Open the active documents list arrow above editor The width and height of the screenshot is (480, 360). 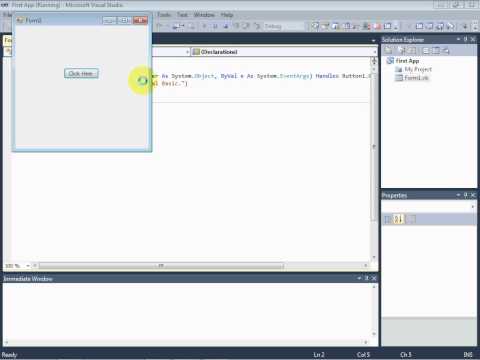pyautogui.click(x=373, y=40)
